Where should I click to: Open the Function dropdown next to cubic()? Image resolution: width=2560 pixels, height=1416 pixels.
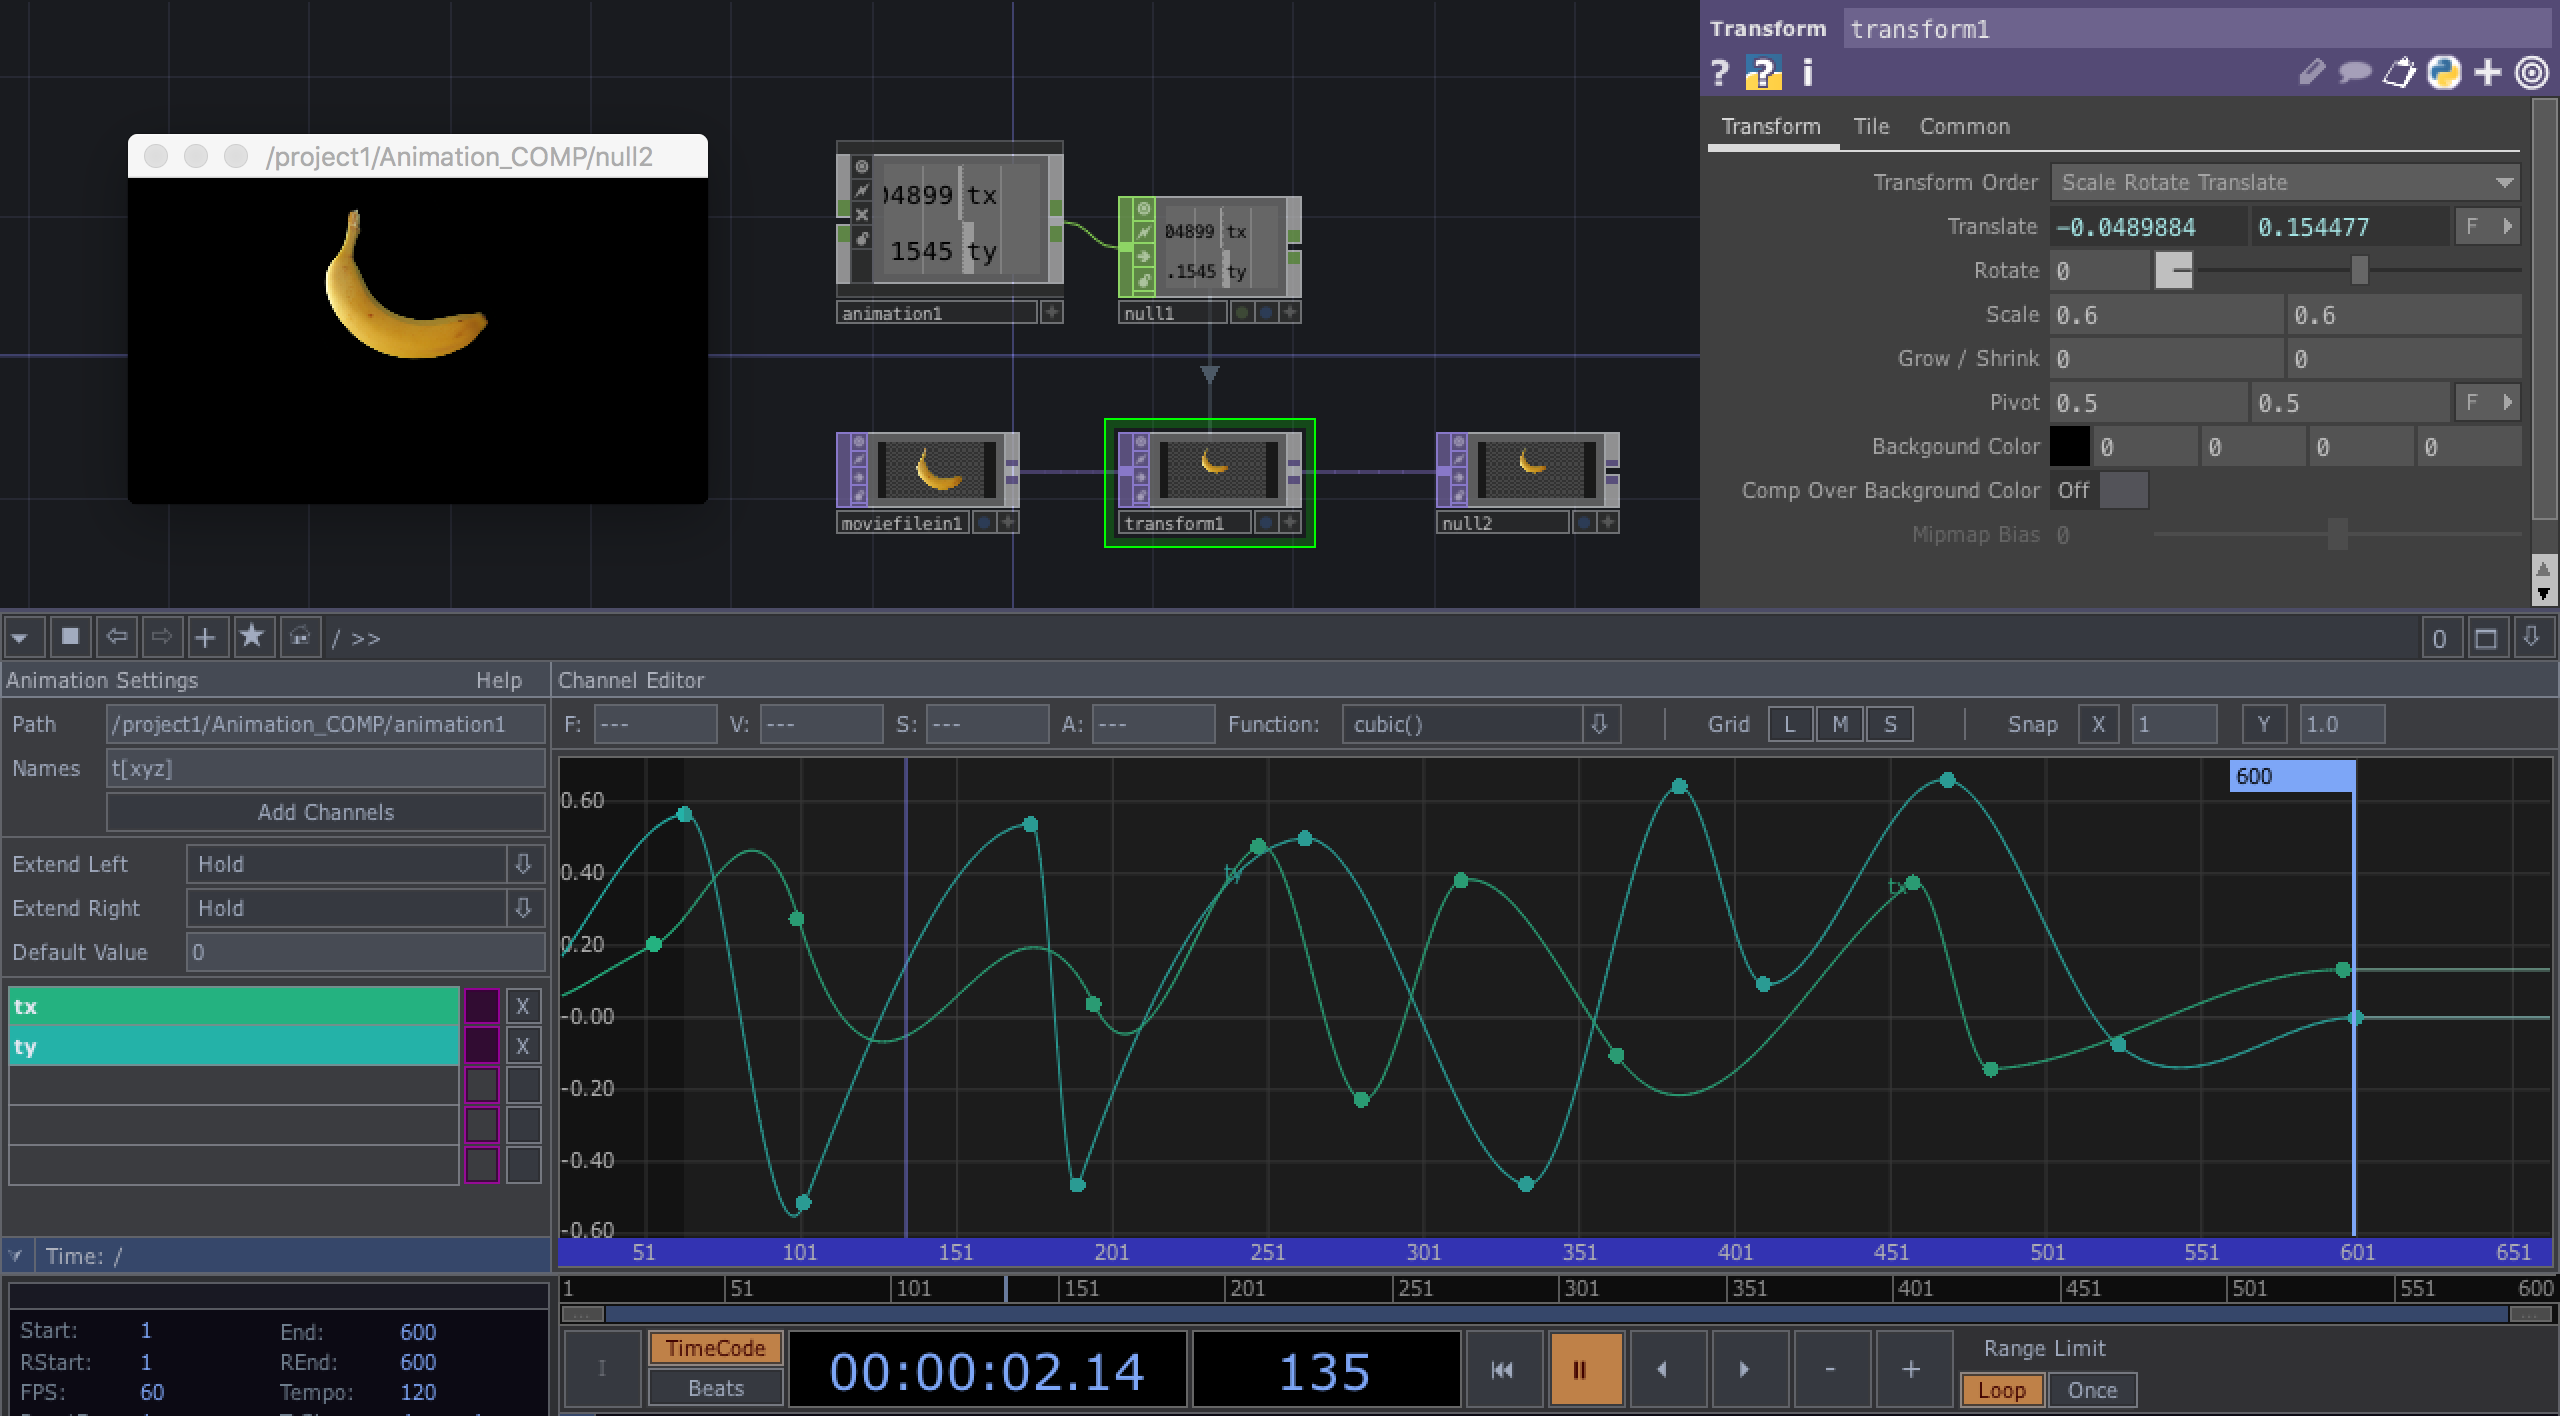[x=1601, y=724]
